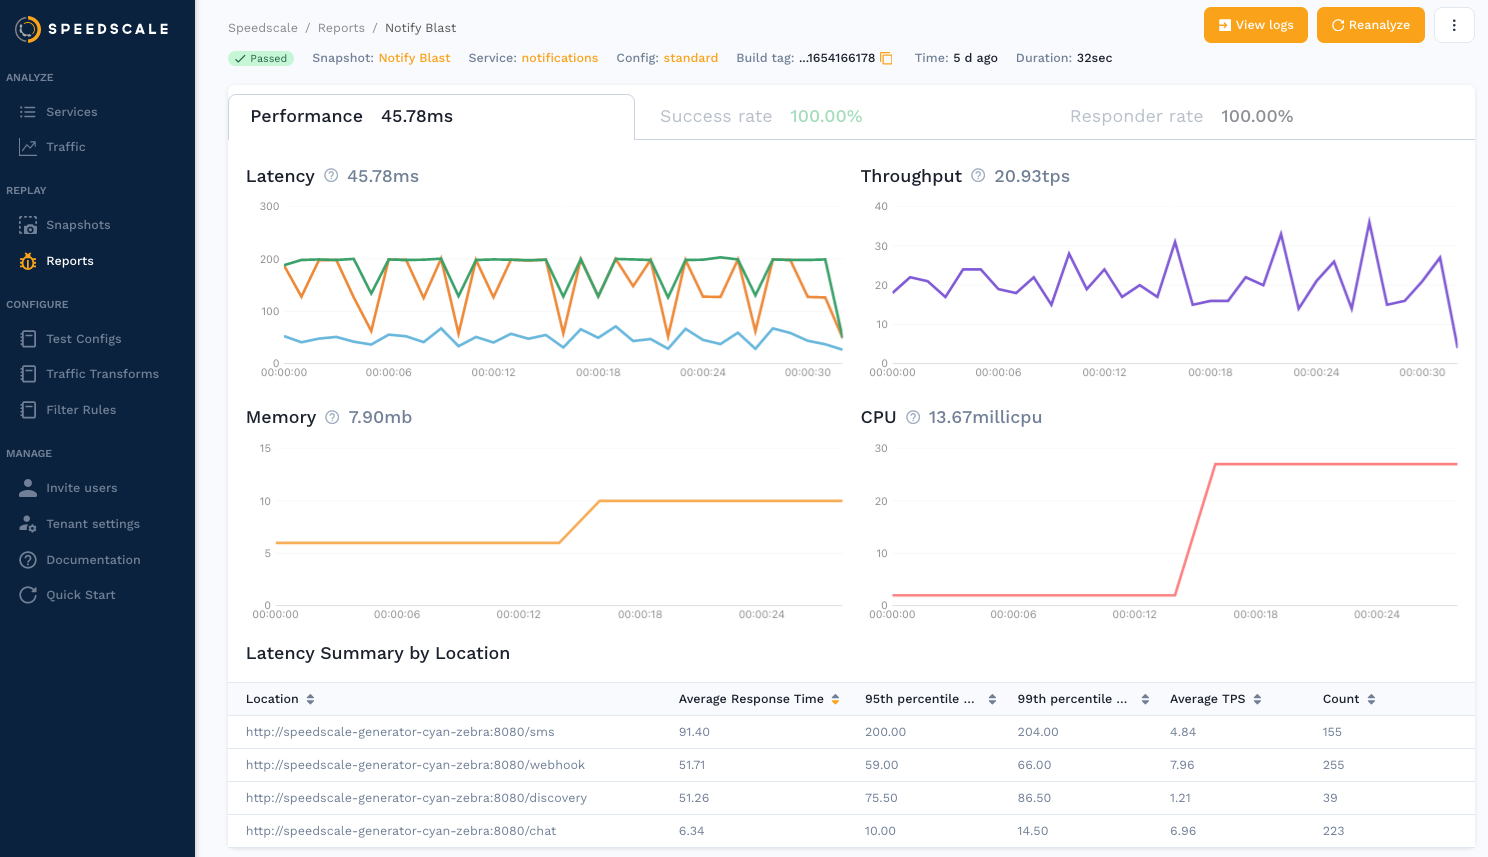1488x857 pixels.
Task: Open the standard config link
Action: tap(690, 58)
